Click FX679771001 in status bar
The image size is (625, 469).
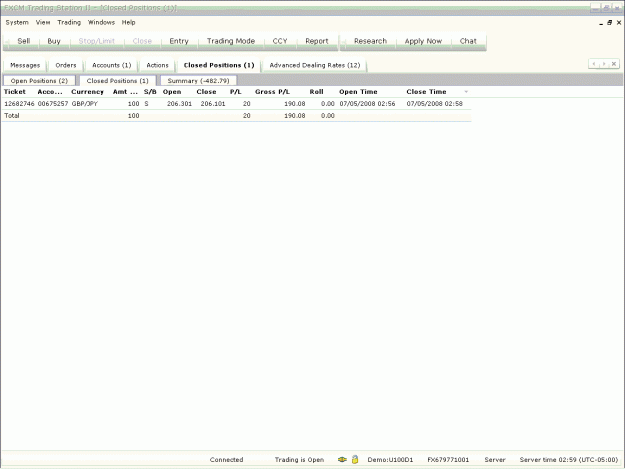tap(448, 459)
